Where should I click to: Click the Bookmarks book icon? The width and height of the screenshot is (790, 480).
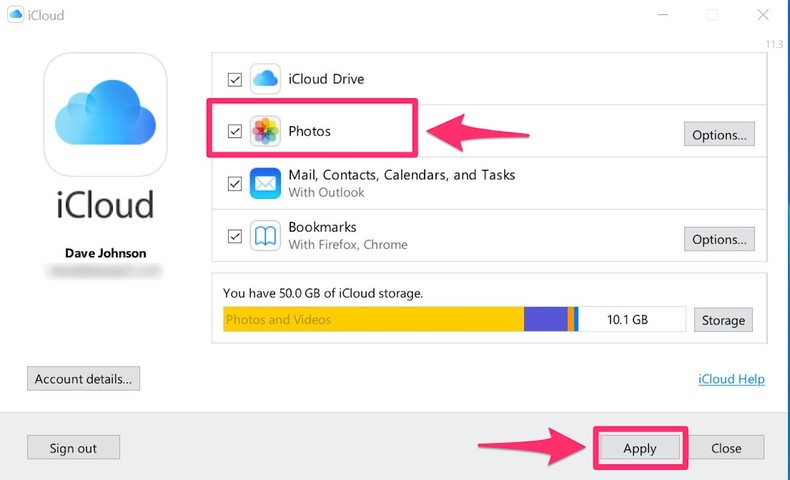pyautogui.click(x=265, y=237)
